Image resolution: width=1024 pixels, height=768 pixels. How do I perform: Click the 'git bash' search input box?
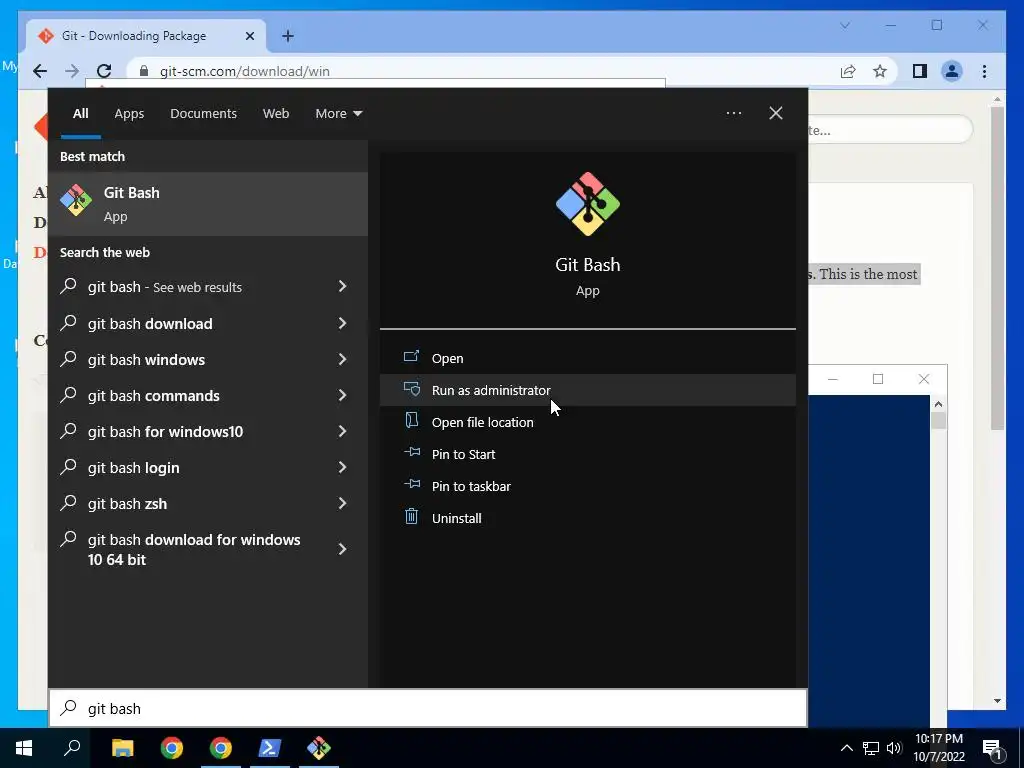pos(428,709)
